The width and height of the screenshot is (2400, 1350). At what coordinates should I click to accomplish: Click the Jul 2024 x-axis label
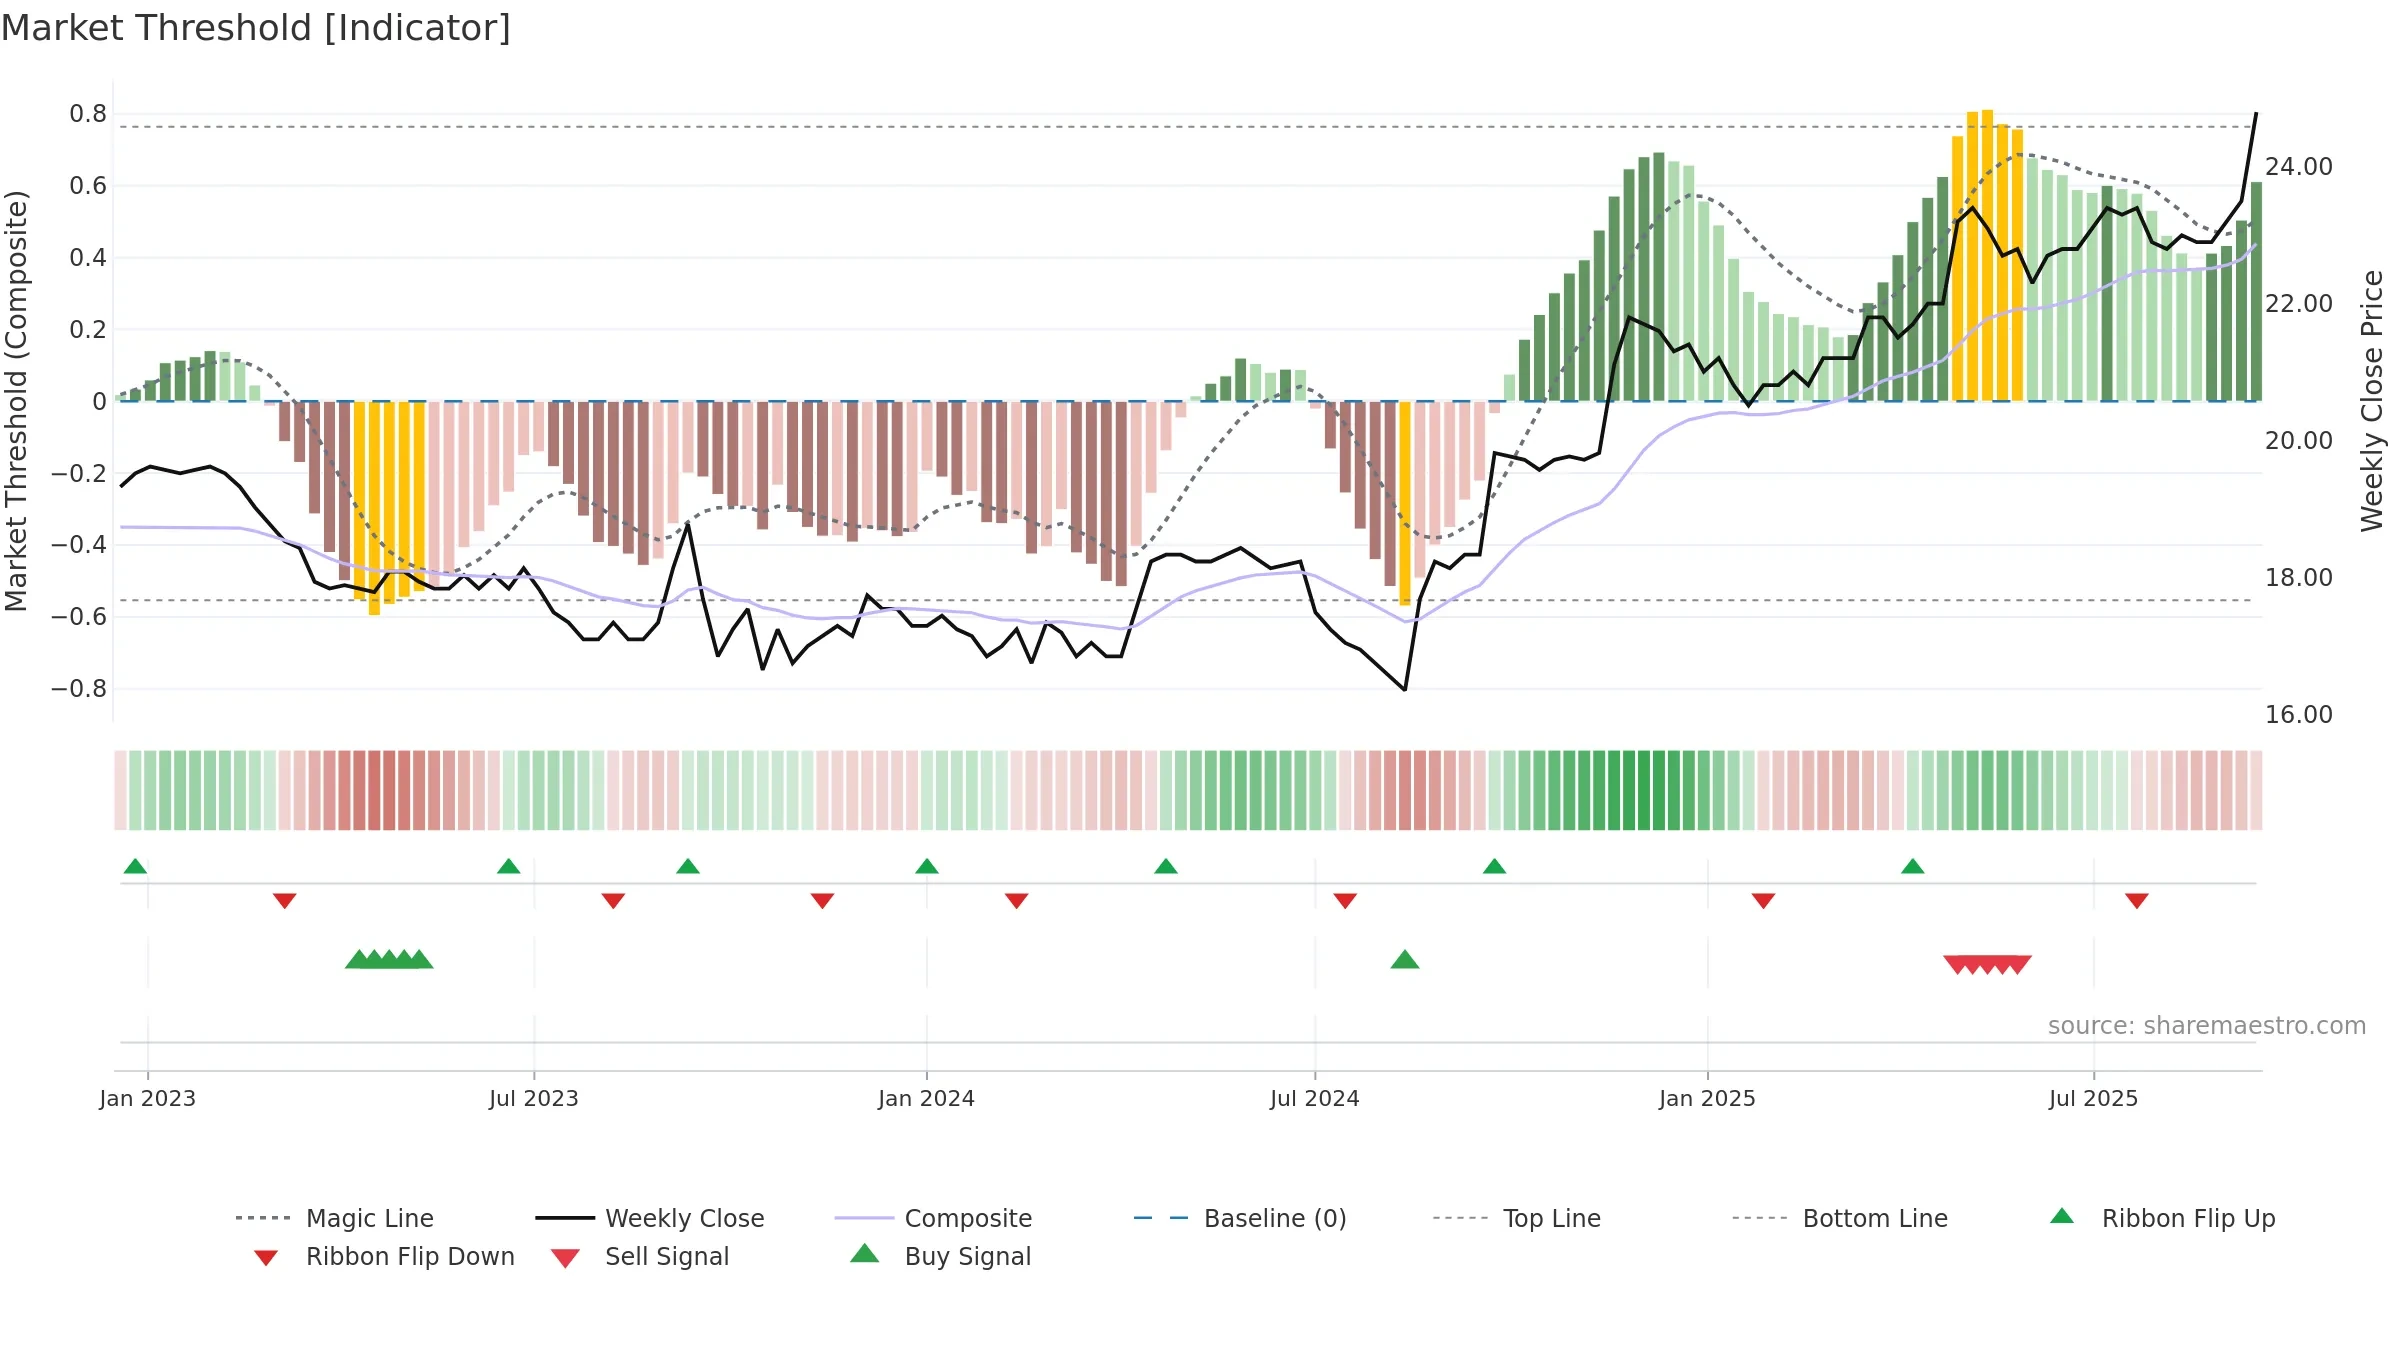pyautogui.click(x=1315, y=1098)
